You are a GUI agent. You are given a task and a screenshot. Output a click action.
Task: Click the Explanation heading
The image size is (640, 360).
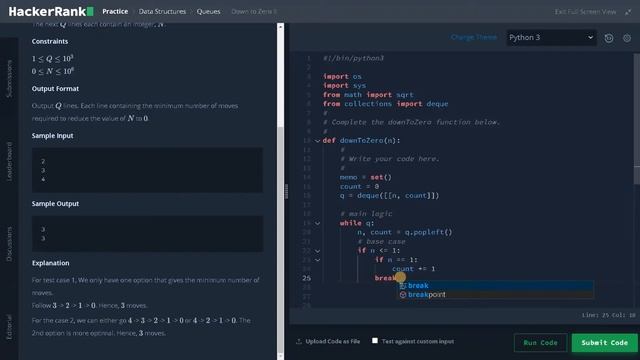tap(51, 263)
